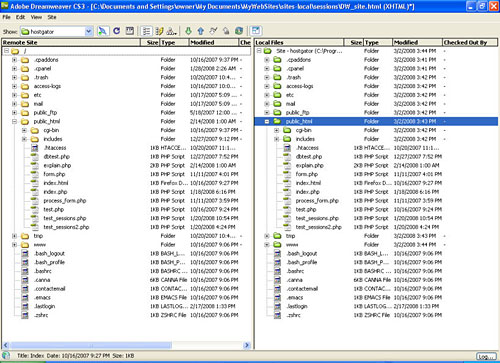Select local test_sessions2.php file
Viewport: 500px width, 363px height.
pos(318,227)
